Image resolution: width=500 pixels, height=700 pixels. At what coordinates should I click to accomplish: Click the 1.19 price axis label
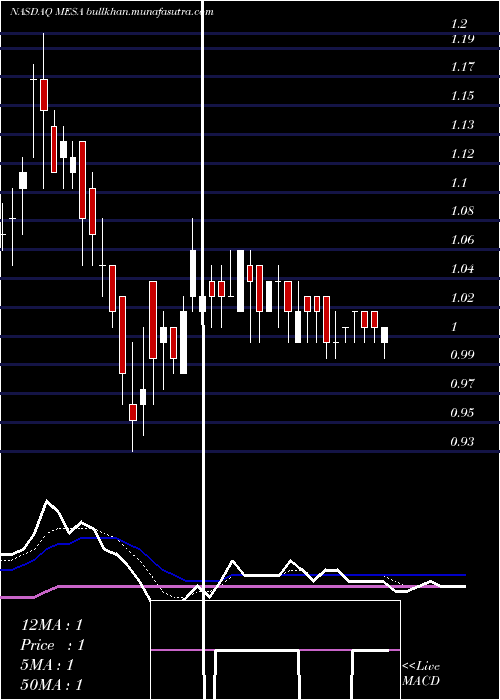[462, 39]
